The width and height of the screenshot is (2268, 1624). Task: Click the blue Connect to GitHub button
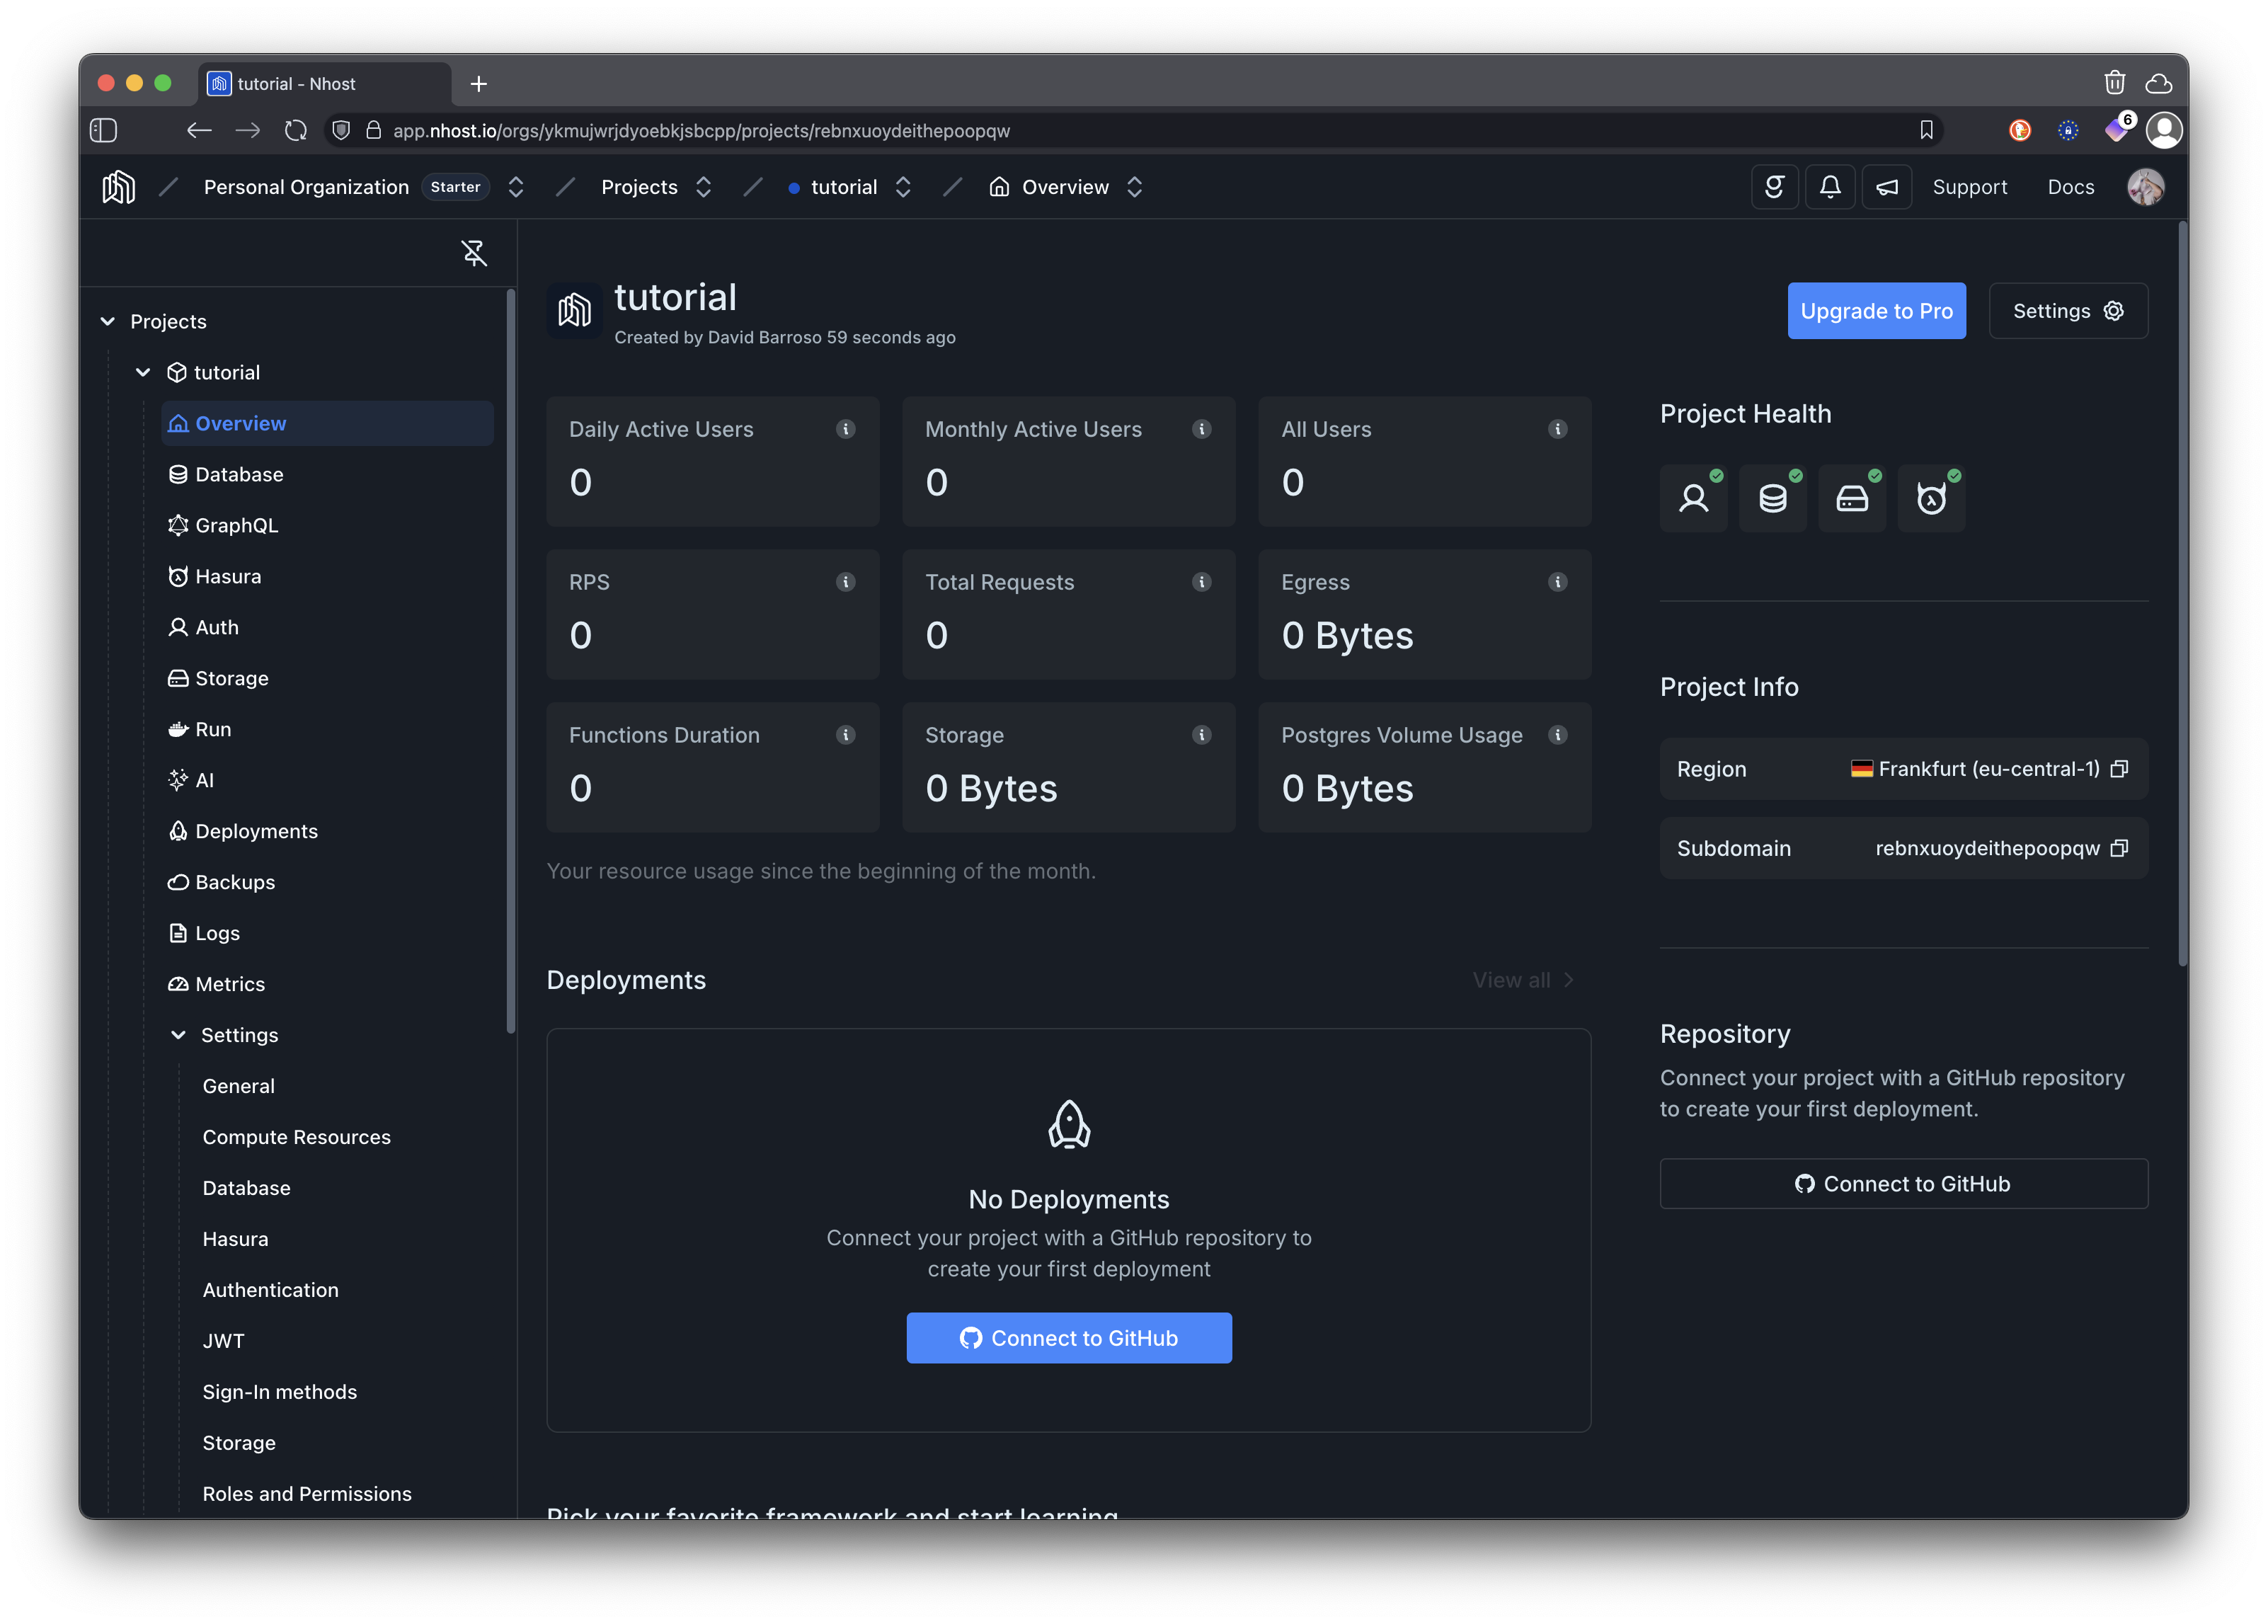pyautogui.click(x=1068, y=1338)
